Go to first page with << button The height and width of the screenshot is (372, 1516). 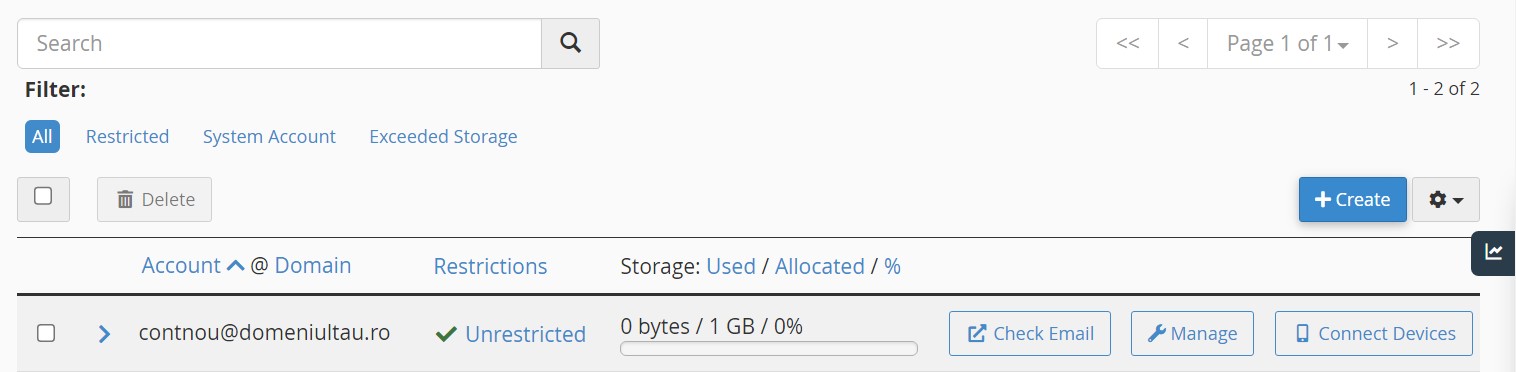click(x=1127, y=43)
